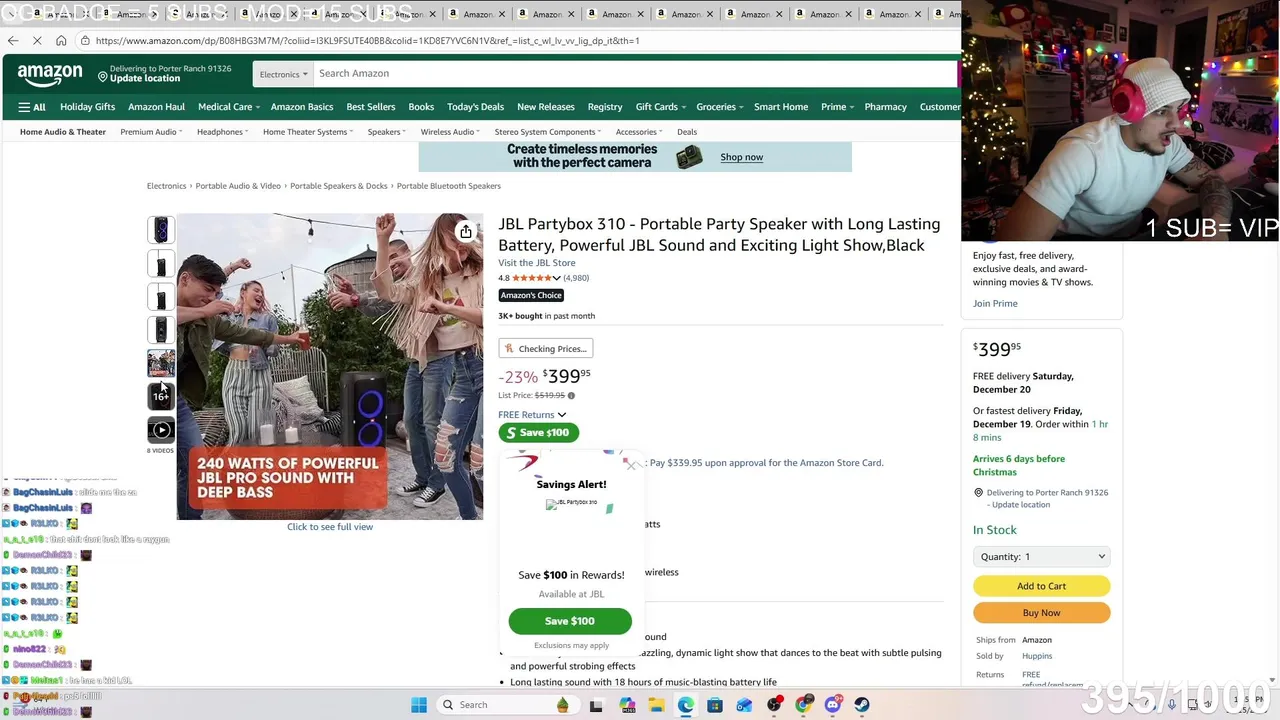Open File Explorer from taskbar
The width and height of the screenshot is (1280, 720).
pyautogui.click(x=656, y=705)
